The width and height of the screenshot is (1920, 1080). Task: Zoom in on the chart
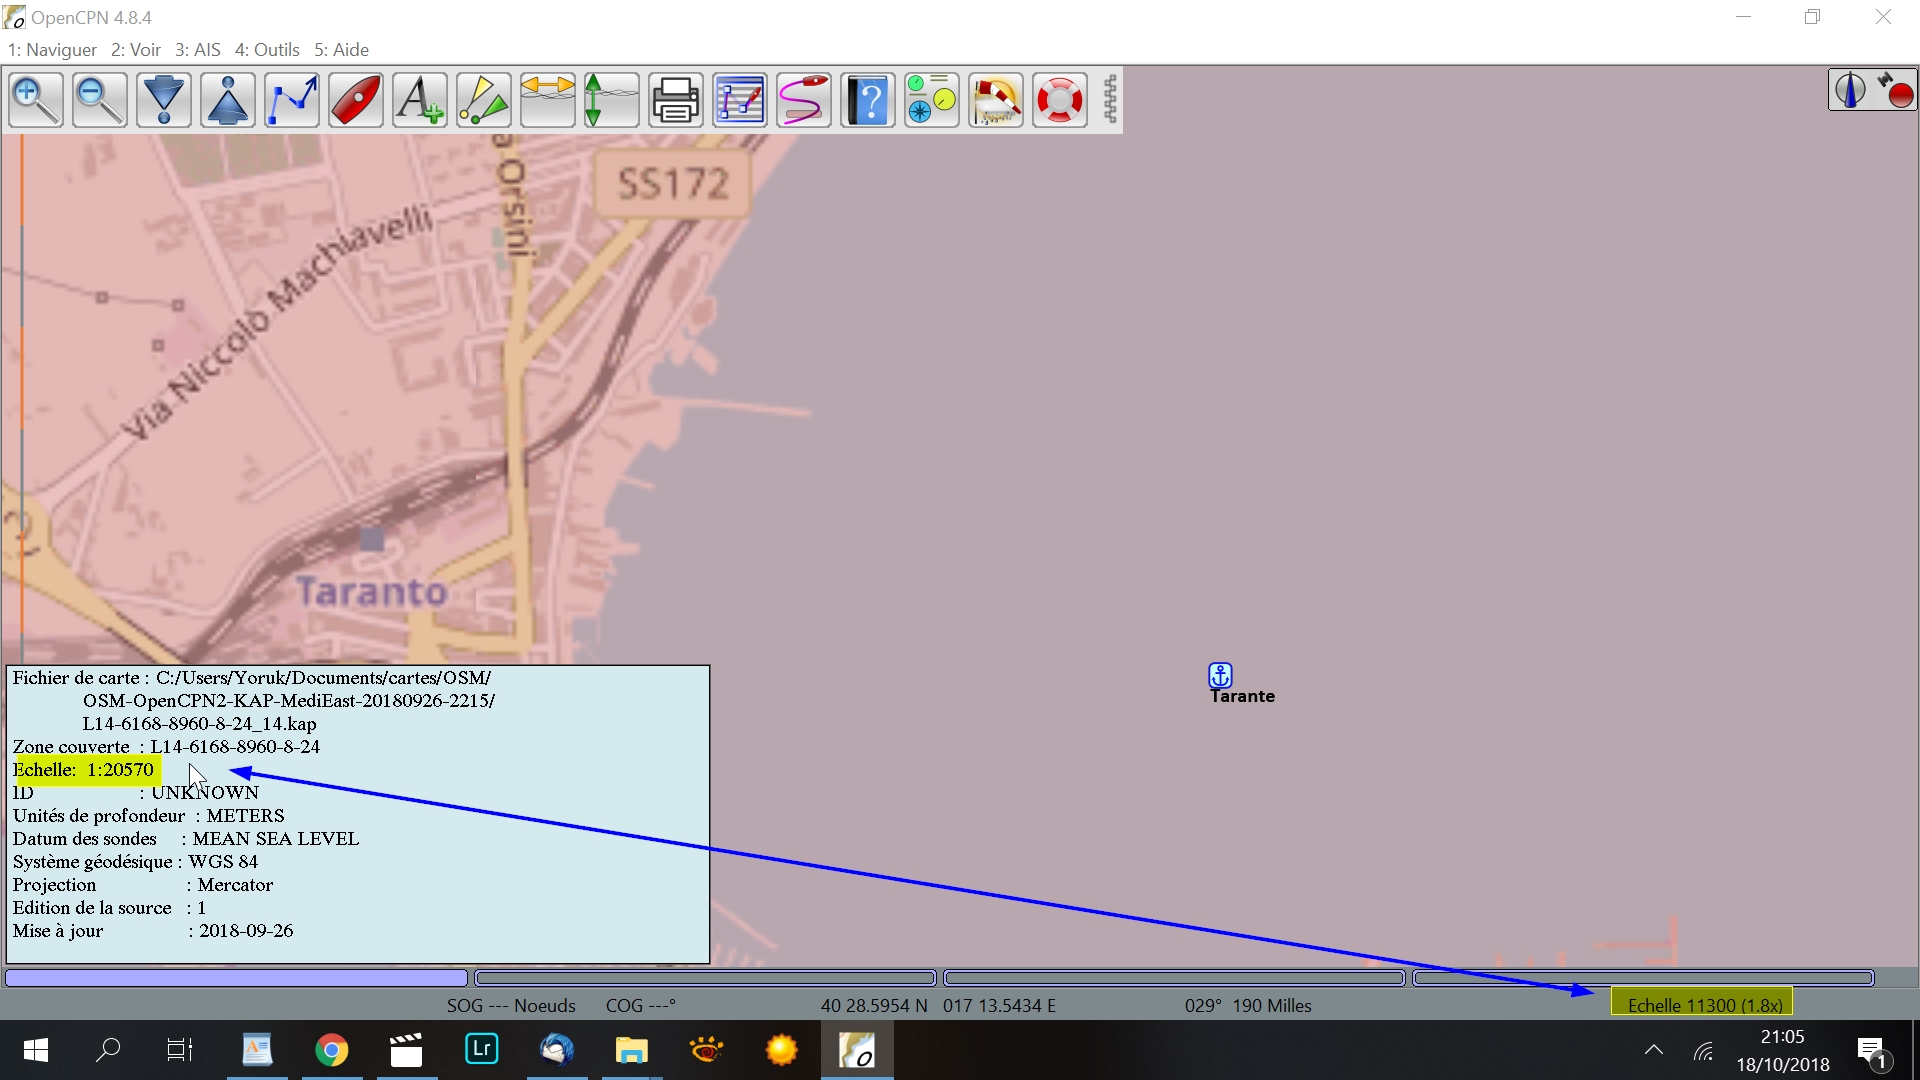pyautogui.click(x=36, y=100)
